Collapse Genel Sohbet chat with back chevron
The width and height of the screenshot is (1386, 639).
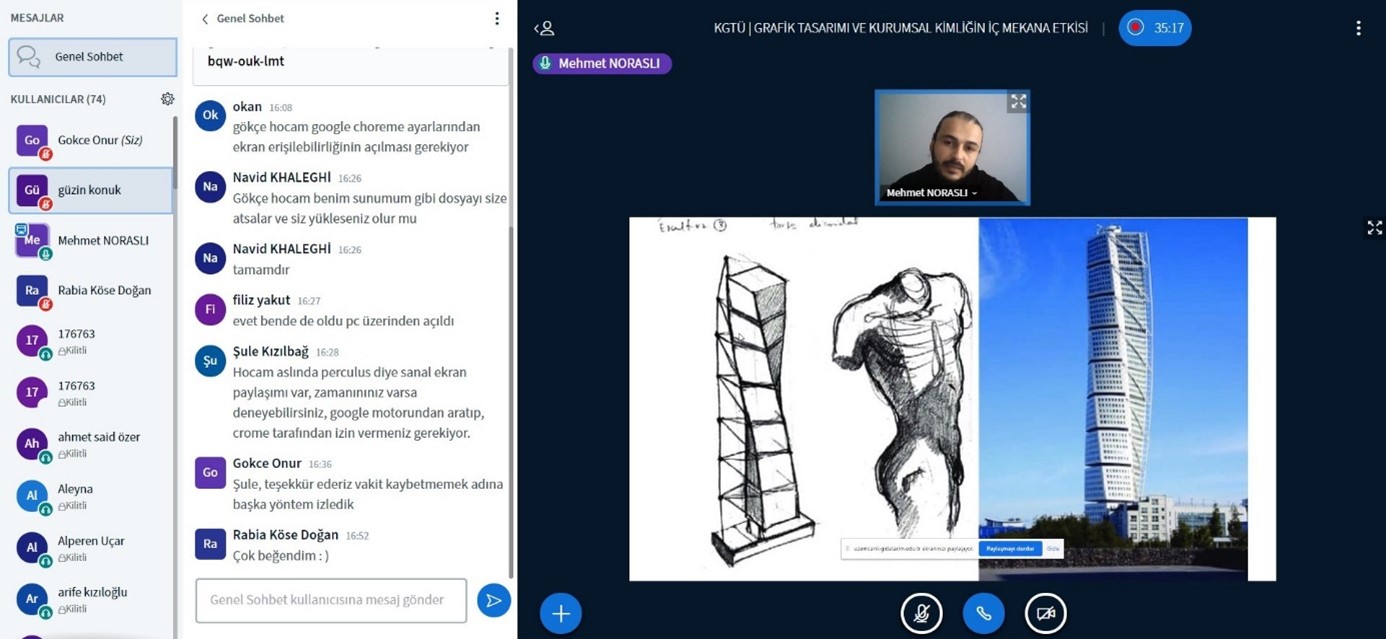(x=205, y=18)
